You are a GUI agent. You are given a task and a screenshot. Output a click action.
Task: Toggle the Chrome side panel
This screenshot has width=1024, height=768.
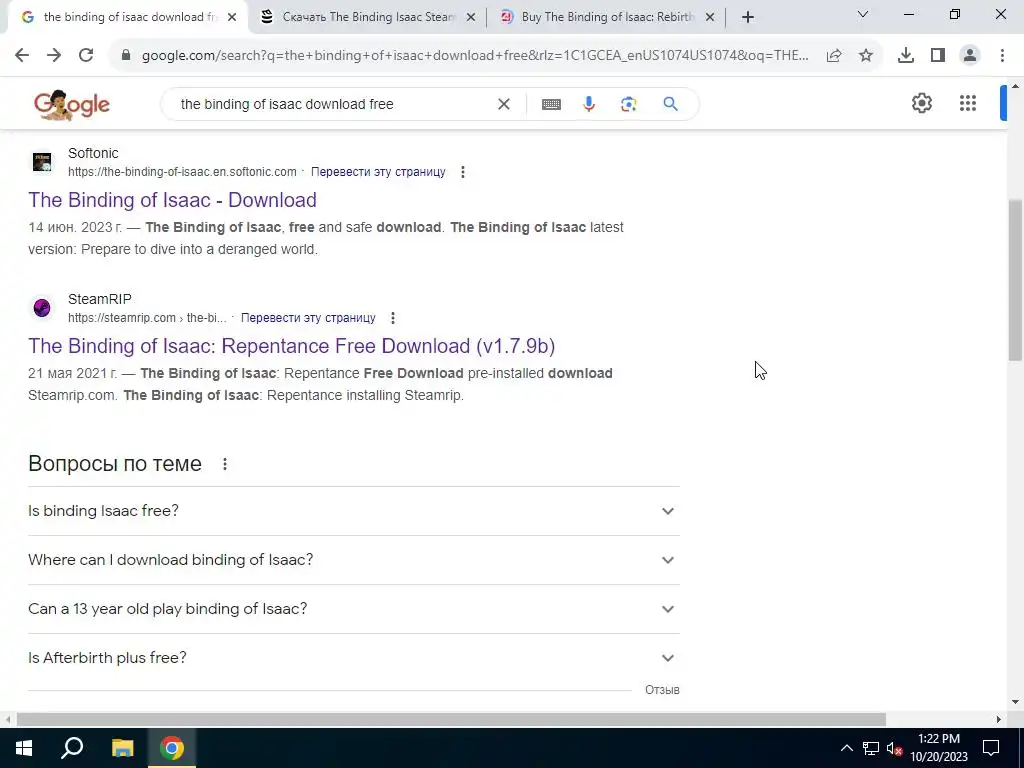(x=938, y=56)
